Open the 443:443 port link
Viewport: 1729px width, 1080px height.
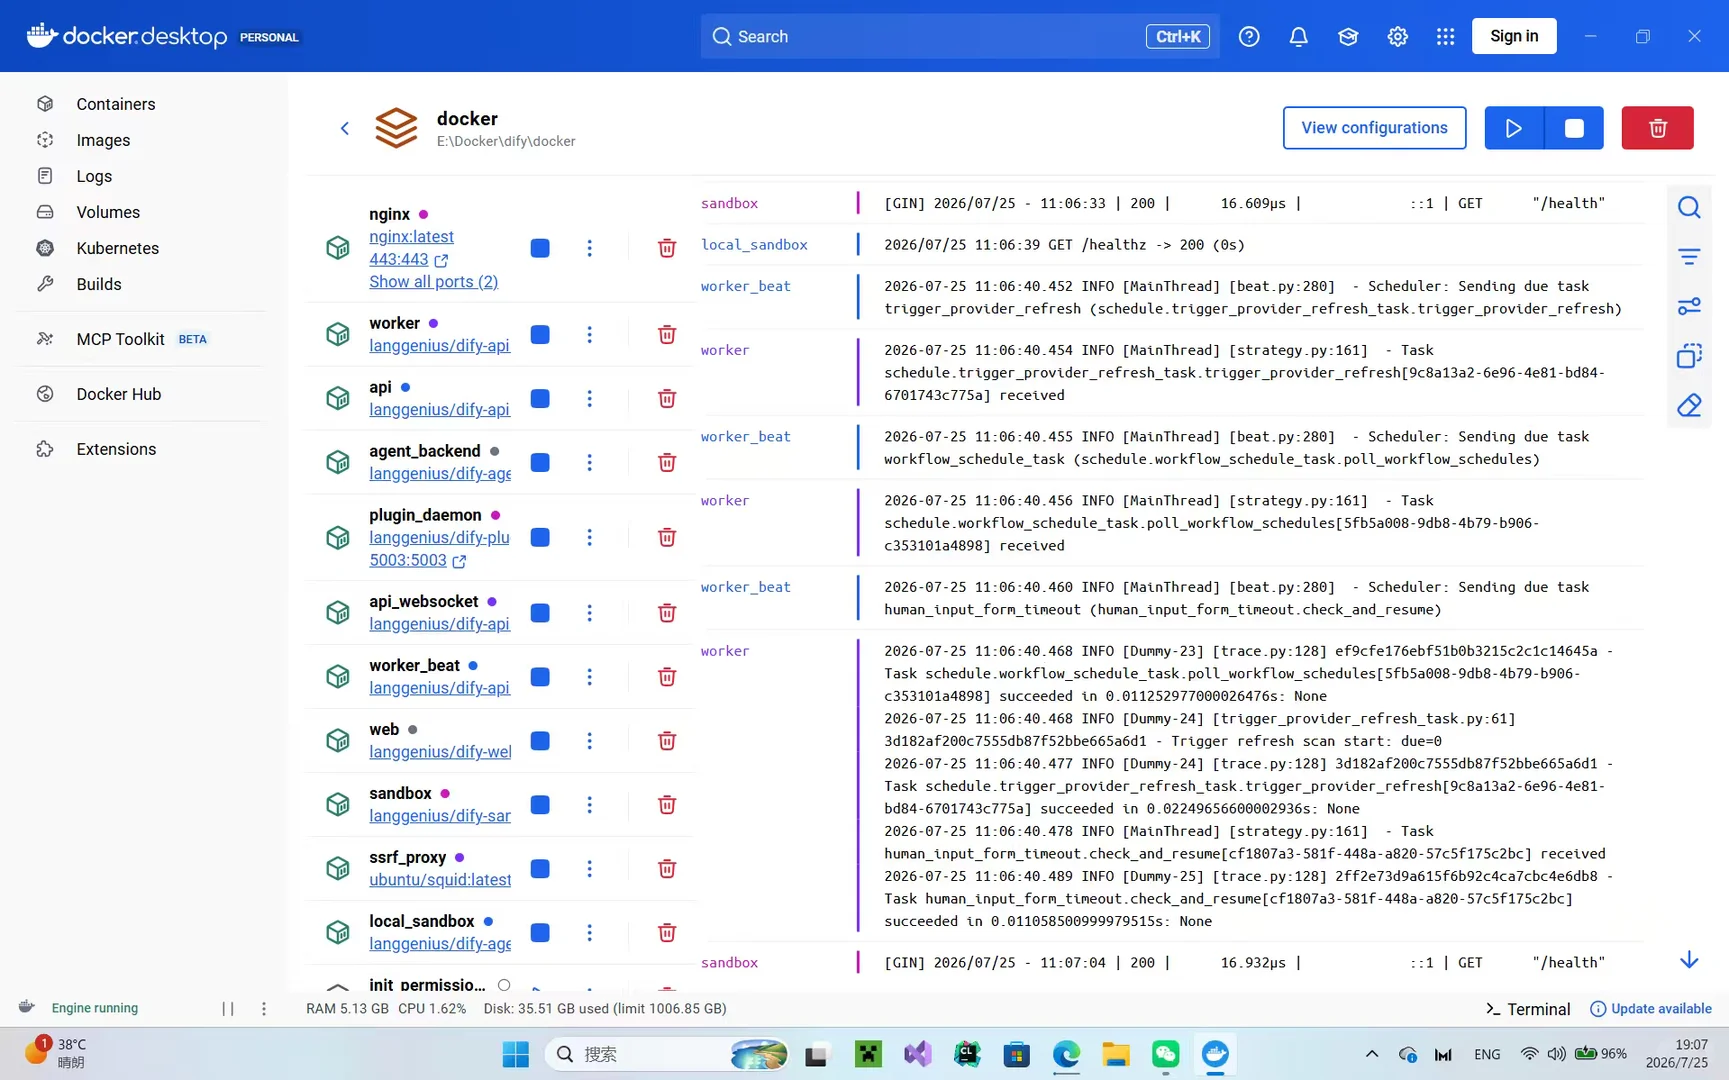tap(408, 260)
